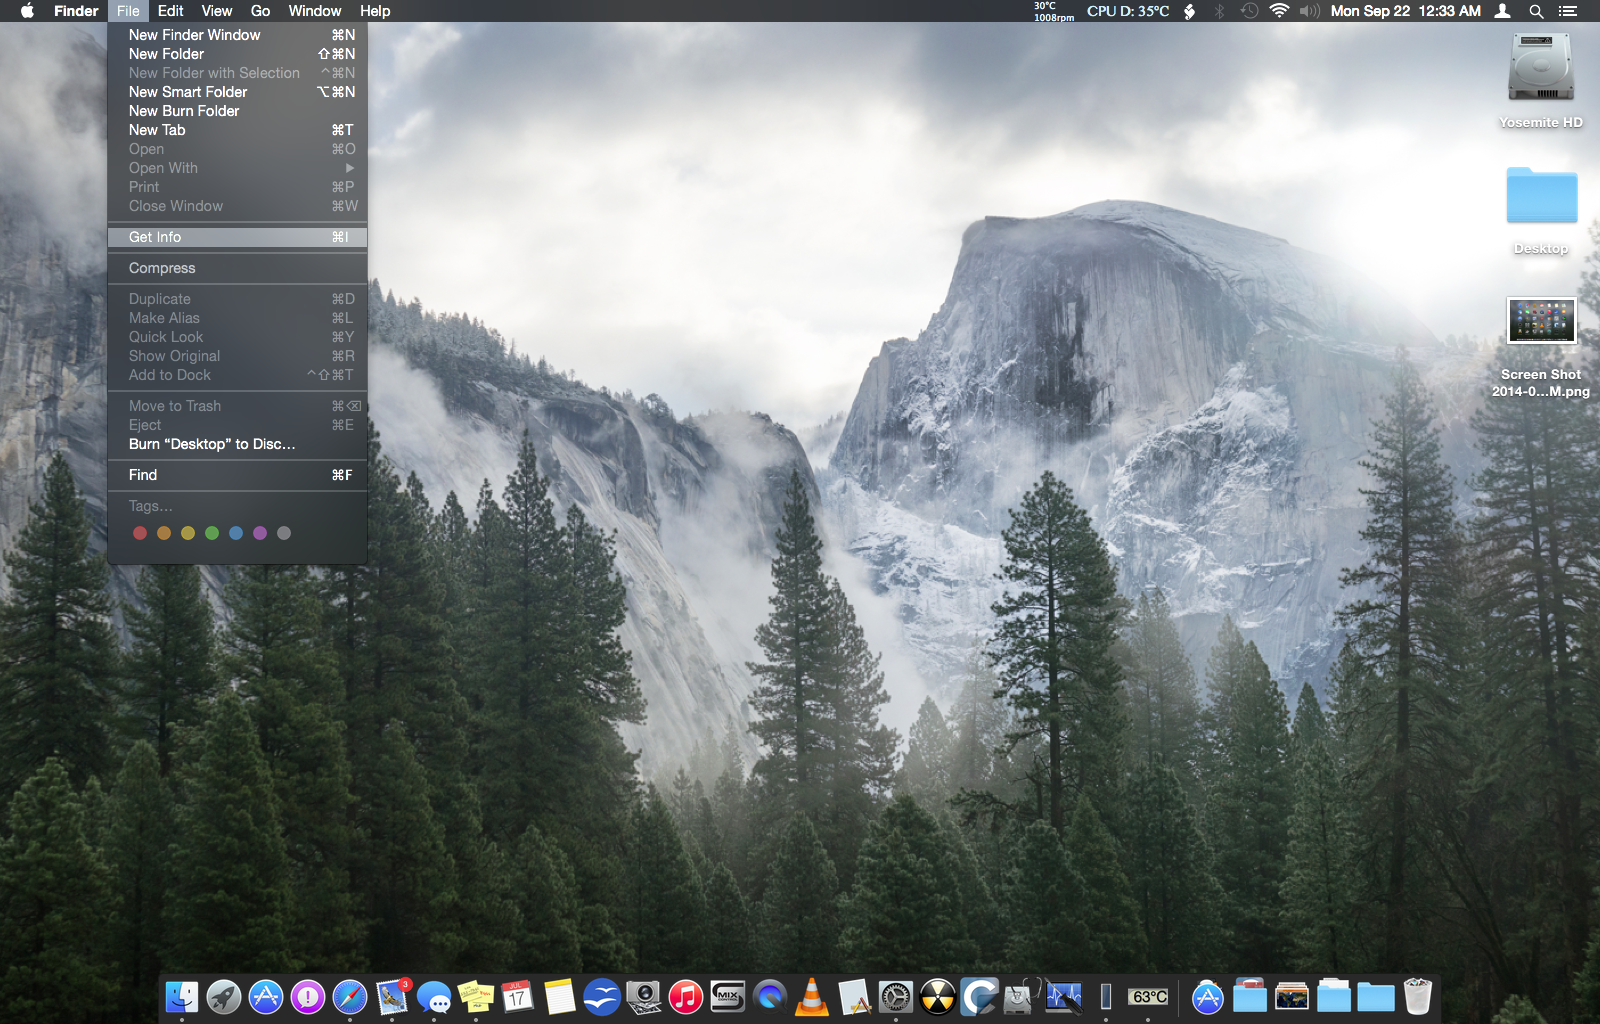Click the date and time display
Image resolution: width=1600 pixels, height=1024 pixels.
pyautogui.click(x=1405, y=11)
